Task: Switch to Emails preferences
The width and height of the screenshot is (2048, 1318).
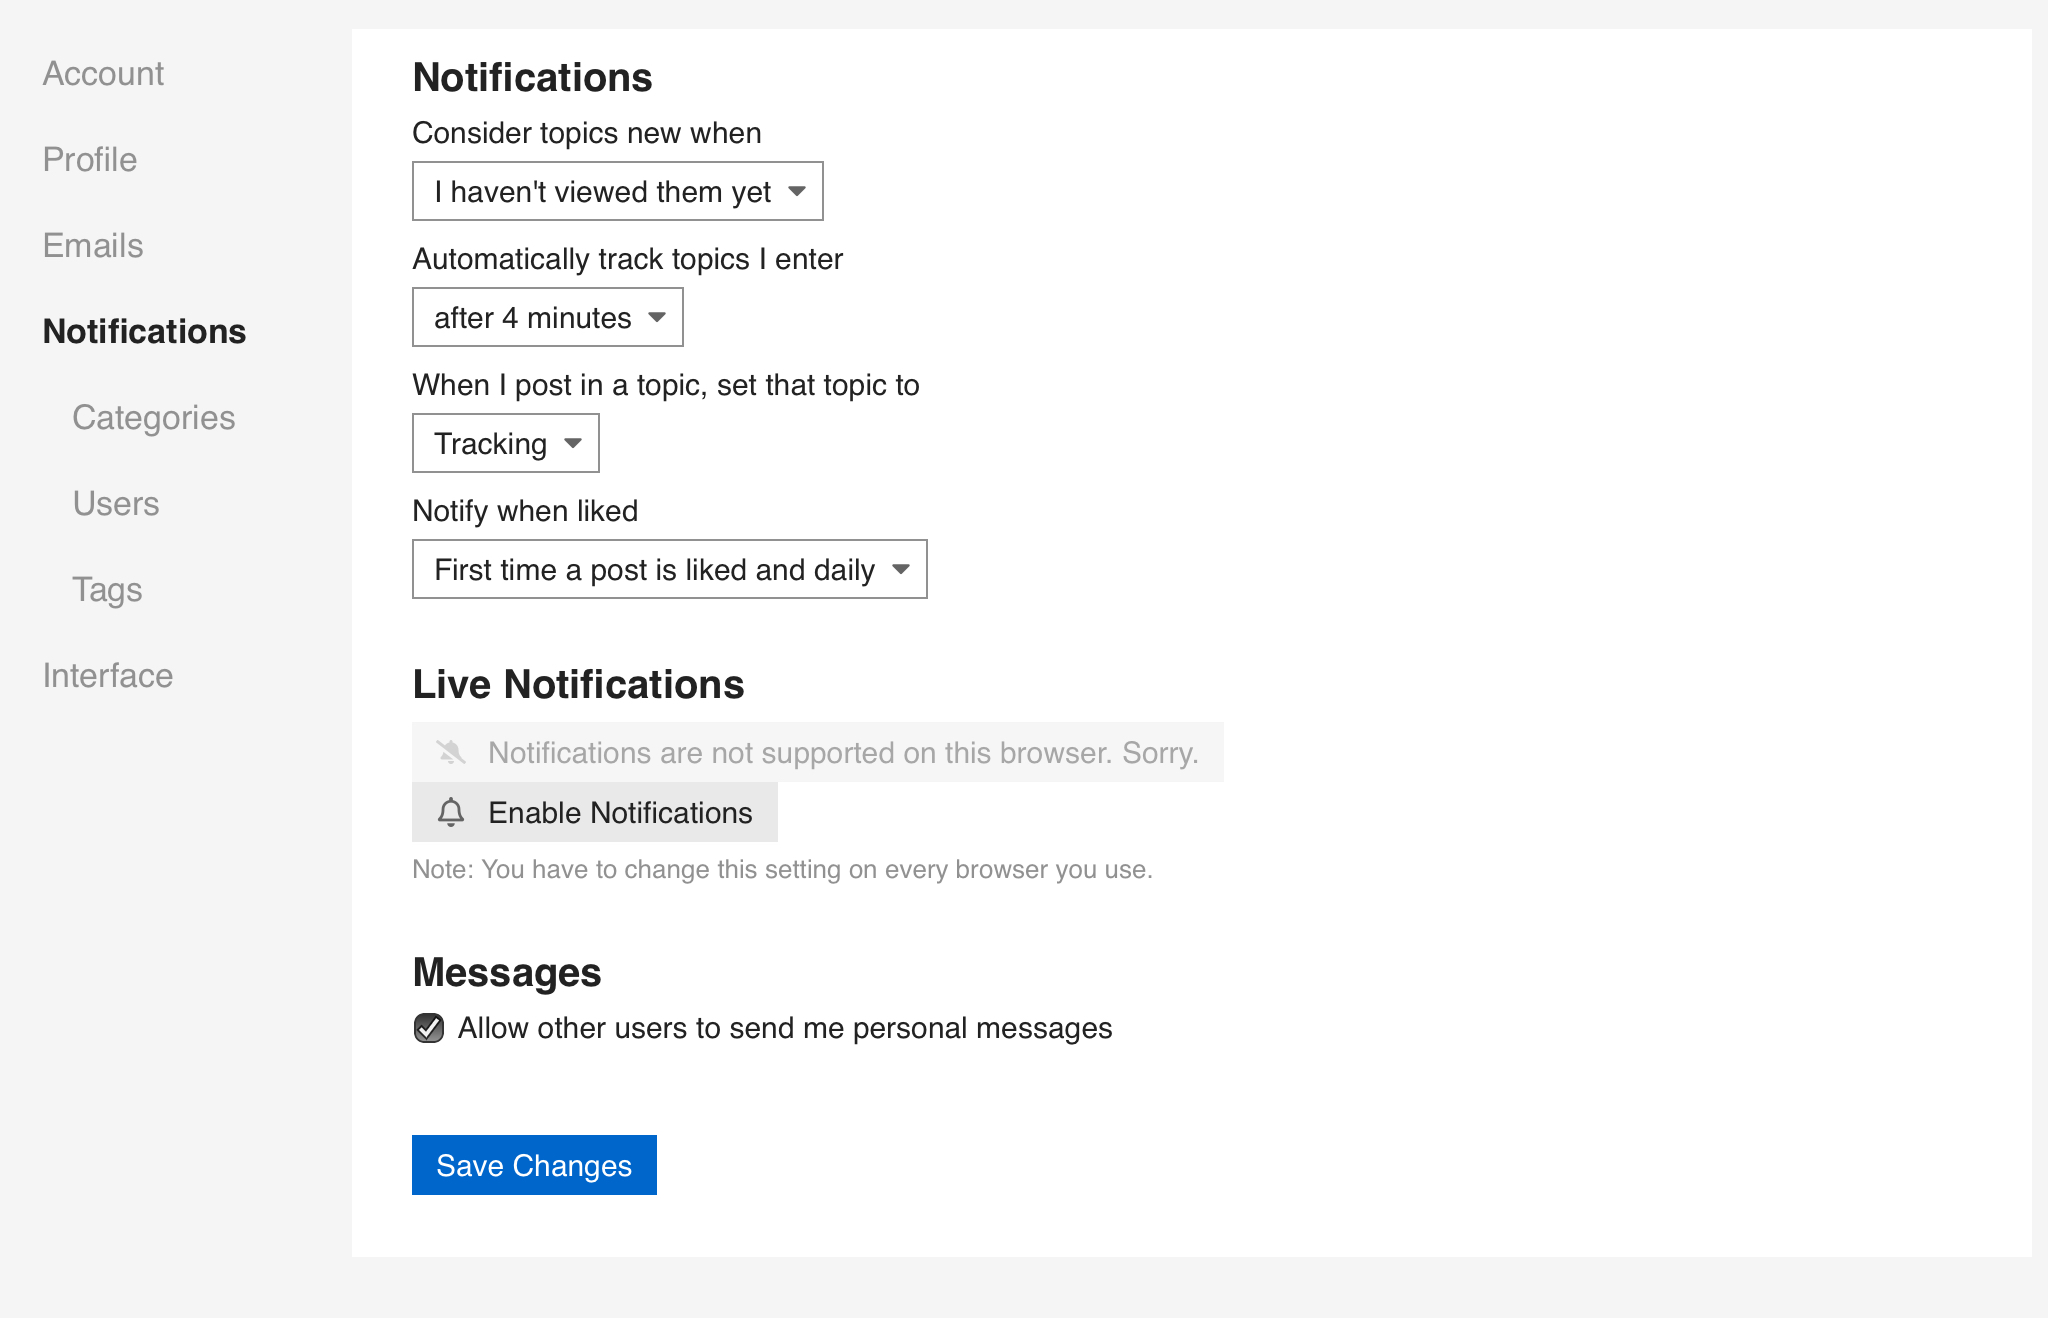Action: click(93, 245)
